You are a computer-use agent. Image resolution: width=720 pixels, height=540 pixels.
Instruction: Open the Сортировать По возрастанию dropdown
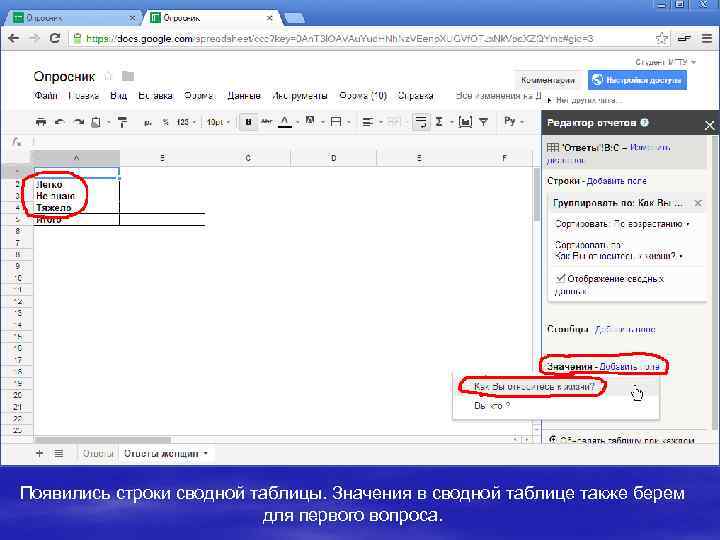coord(622,224)
